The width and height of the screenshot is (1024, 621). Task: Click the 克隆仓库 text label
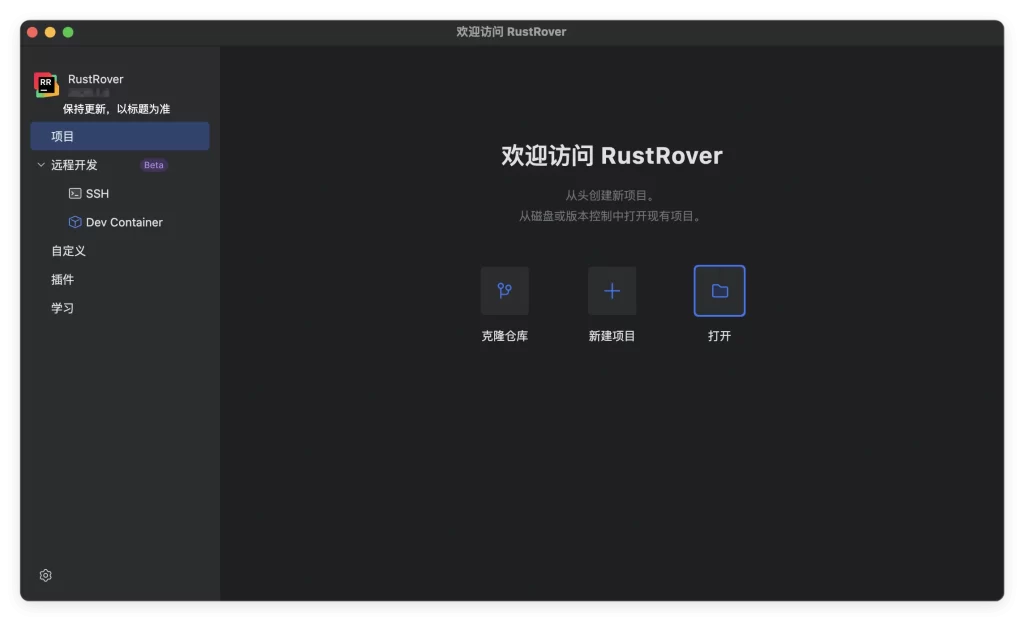coord(504,336)
